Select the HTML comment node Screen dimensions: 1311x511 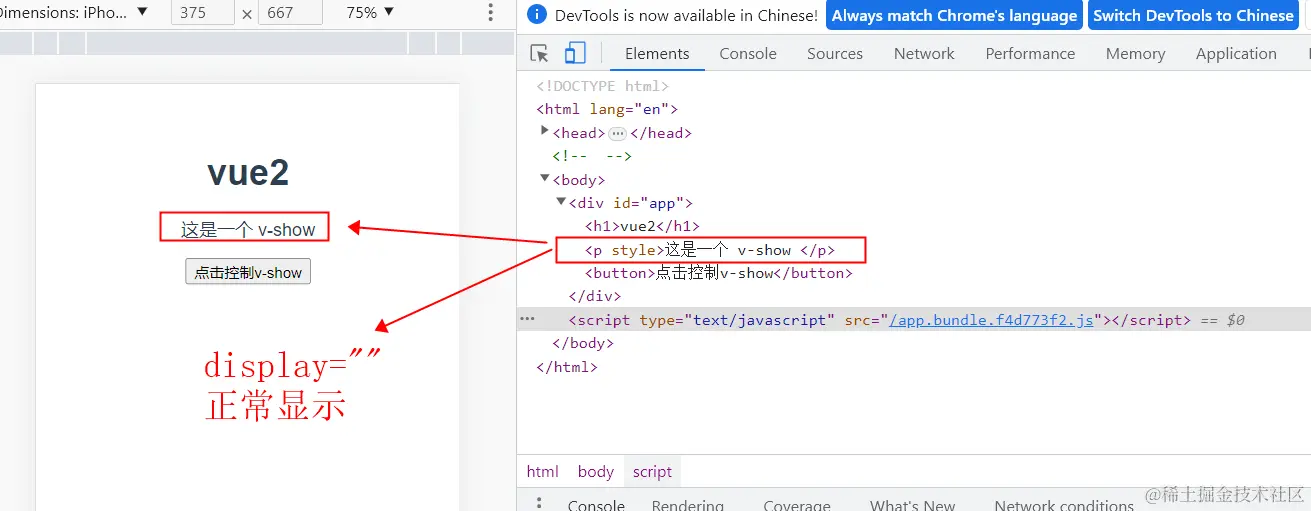592,156
